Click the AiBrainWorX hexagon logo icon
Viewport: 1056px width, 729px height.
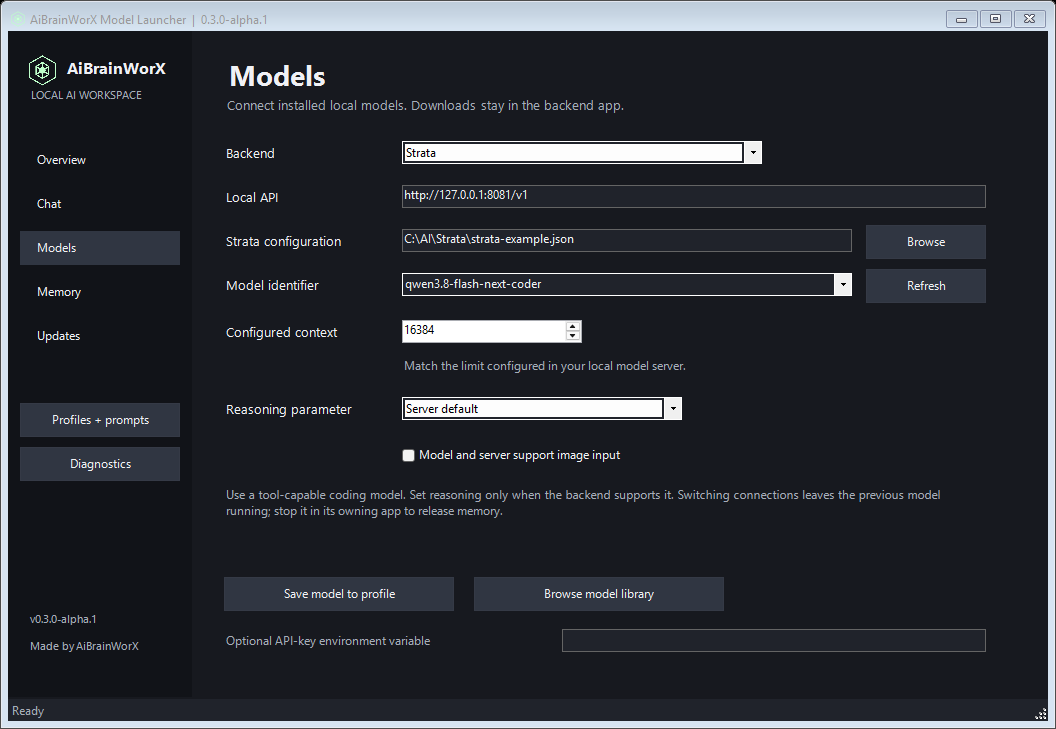[42, 70]
